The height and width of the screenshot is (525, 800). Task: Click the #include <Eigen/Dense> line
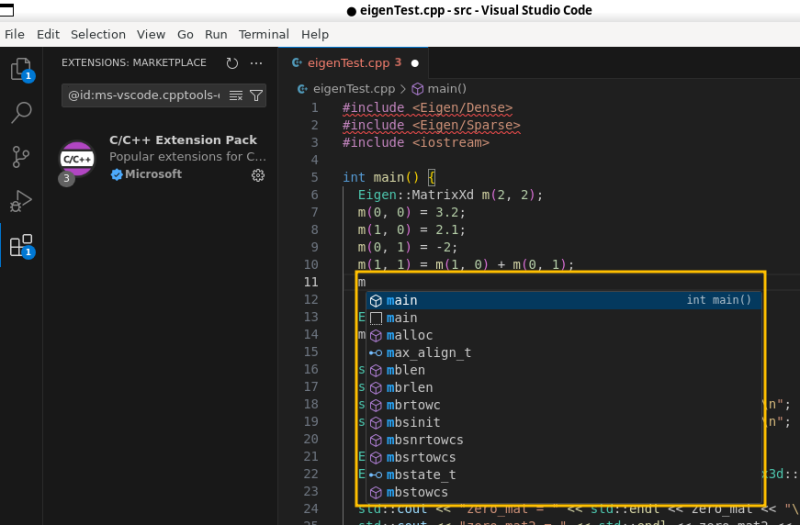click(428, 108)
